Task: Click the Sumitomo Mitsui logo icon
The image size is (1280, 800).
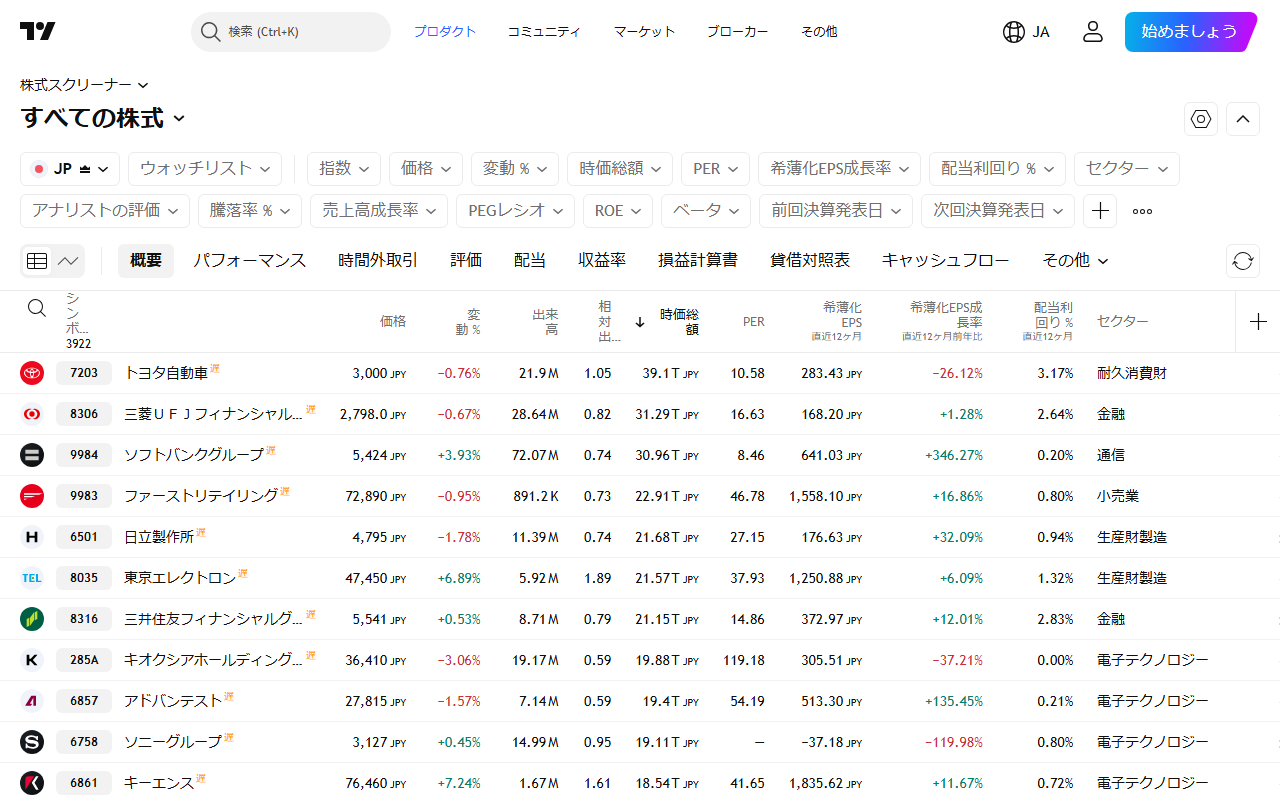Action: [x=32, y=619]
